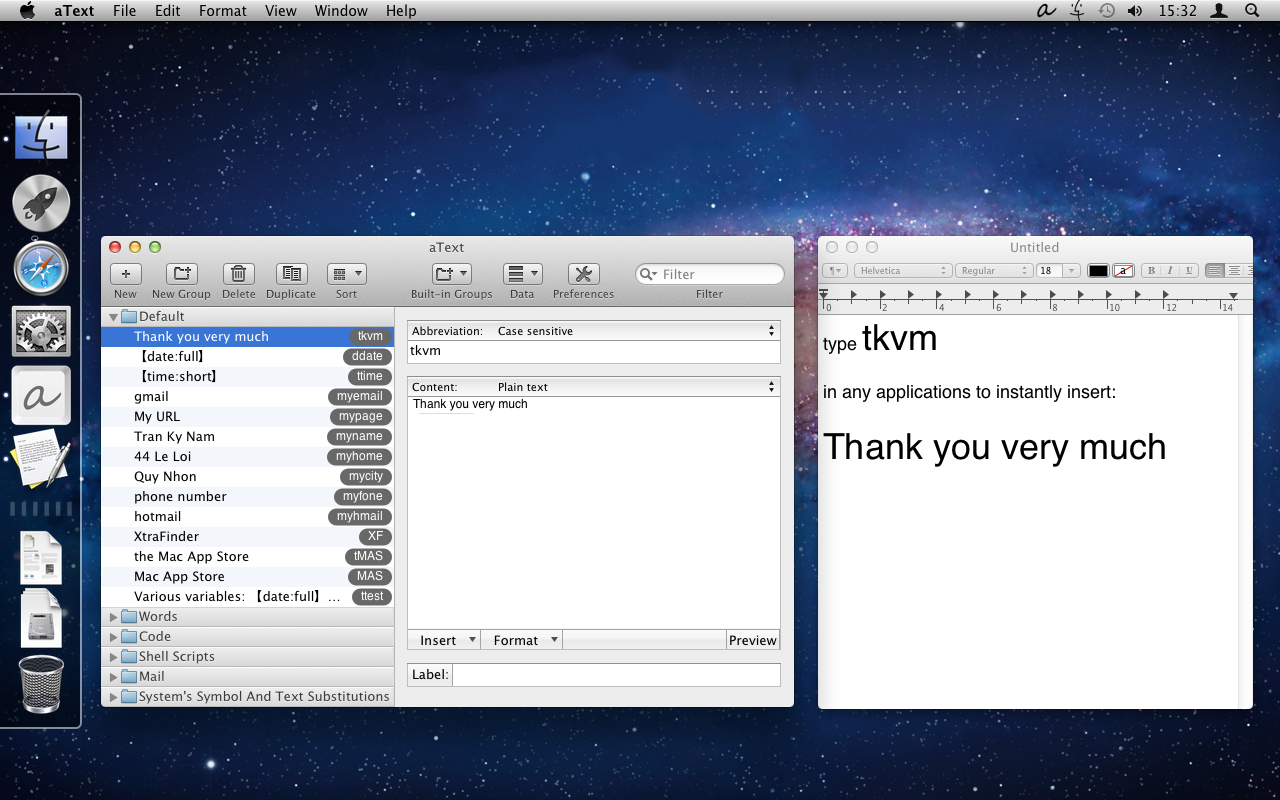Image resolution: width=1280 pixels, height=800 pixels.
Task: Click the aText icon in the menu bar
Action: (x=1046, y=11)
